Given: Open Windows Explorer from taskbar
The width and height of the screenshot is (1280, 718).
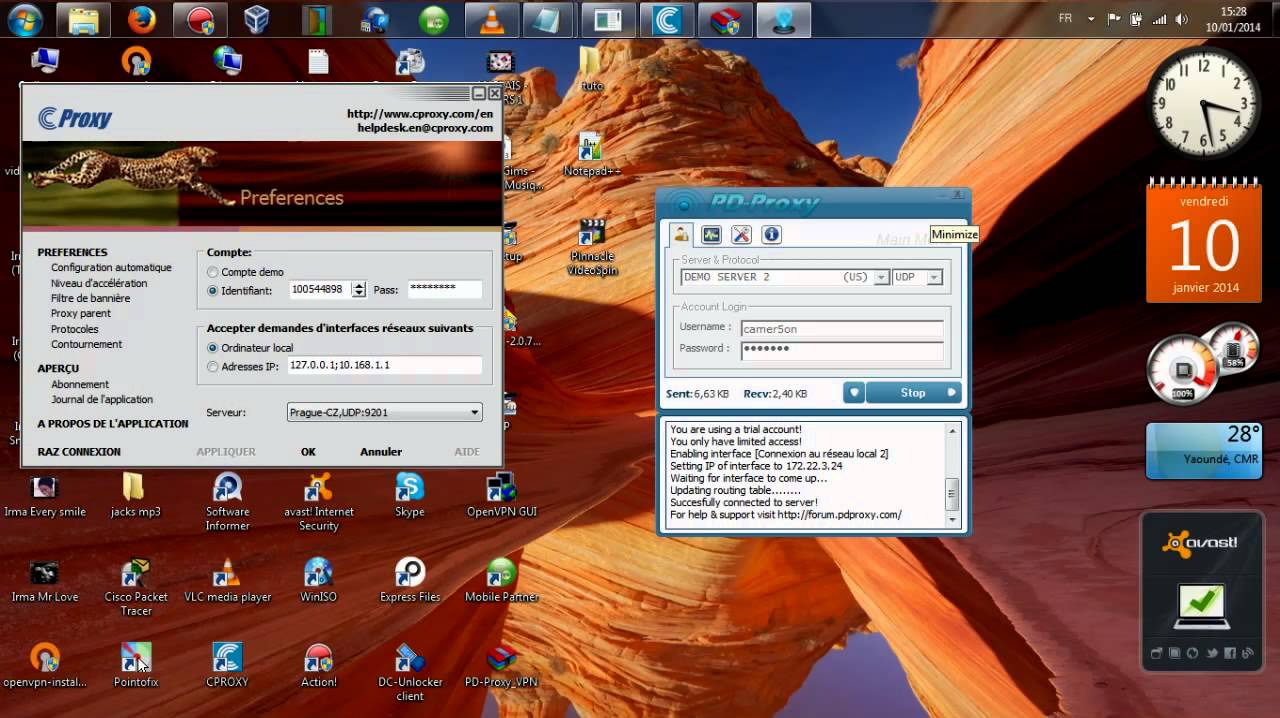Looking at the screenshot, I should pos(83,19).
